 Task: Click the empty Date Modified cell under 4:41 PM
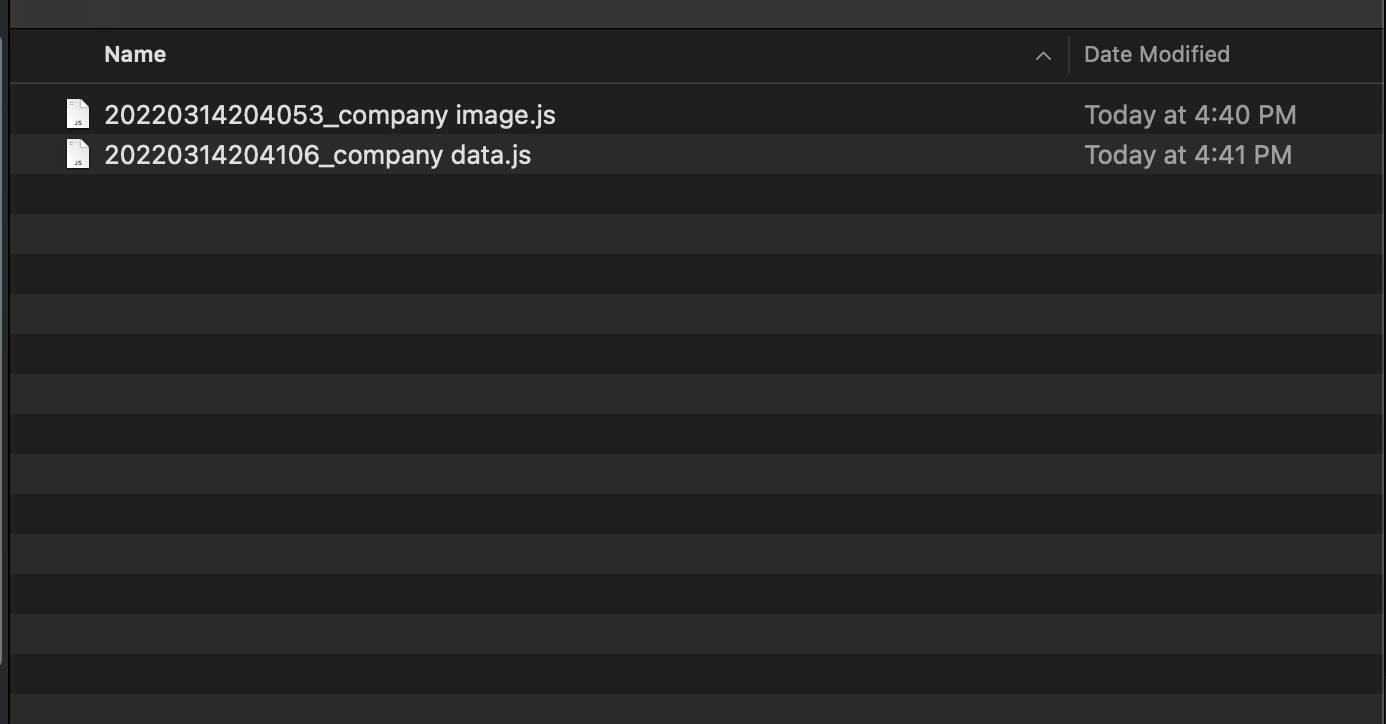[1188, 194]
